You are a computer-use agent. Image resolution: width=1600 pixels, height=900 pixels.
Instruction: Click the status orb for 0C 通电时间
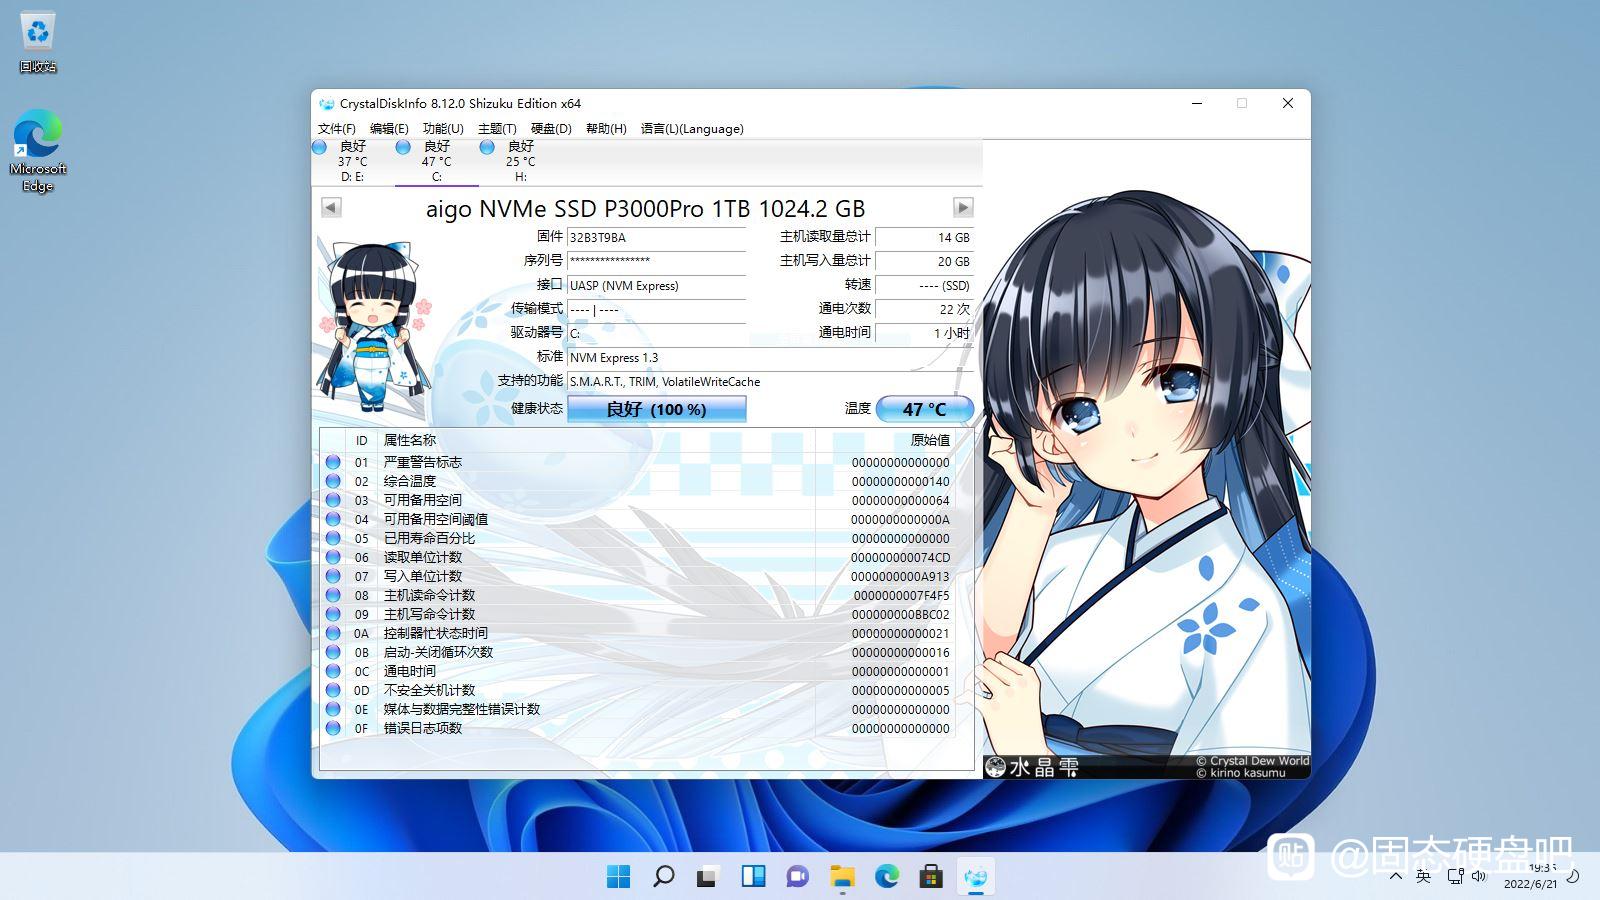point(333,671)
